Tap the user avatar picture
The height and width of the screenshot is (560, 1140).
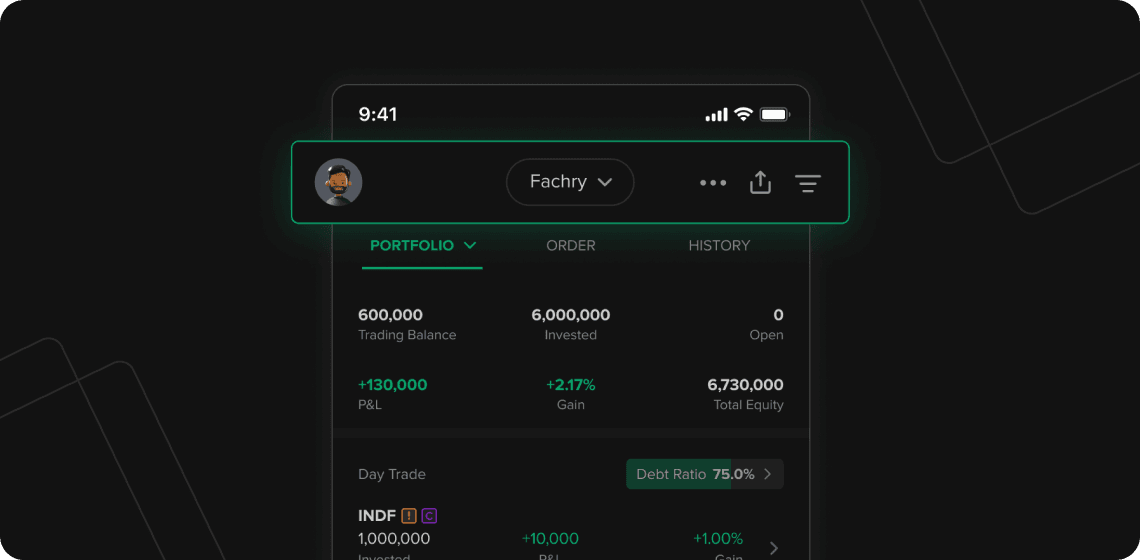tap(338, 182)
